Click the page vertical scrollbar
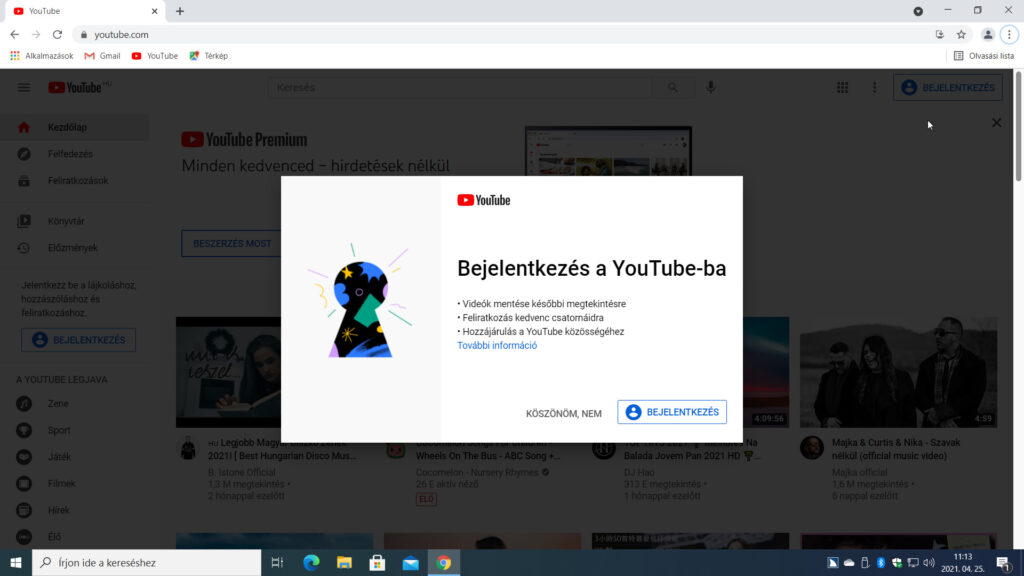 (1019, 127)
